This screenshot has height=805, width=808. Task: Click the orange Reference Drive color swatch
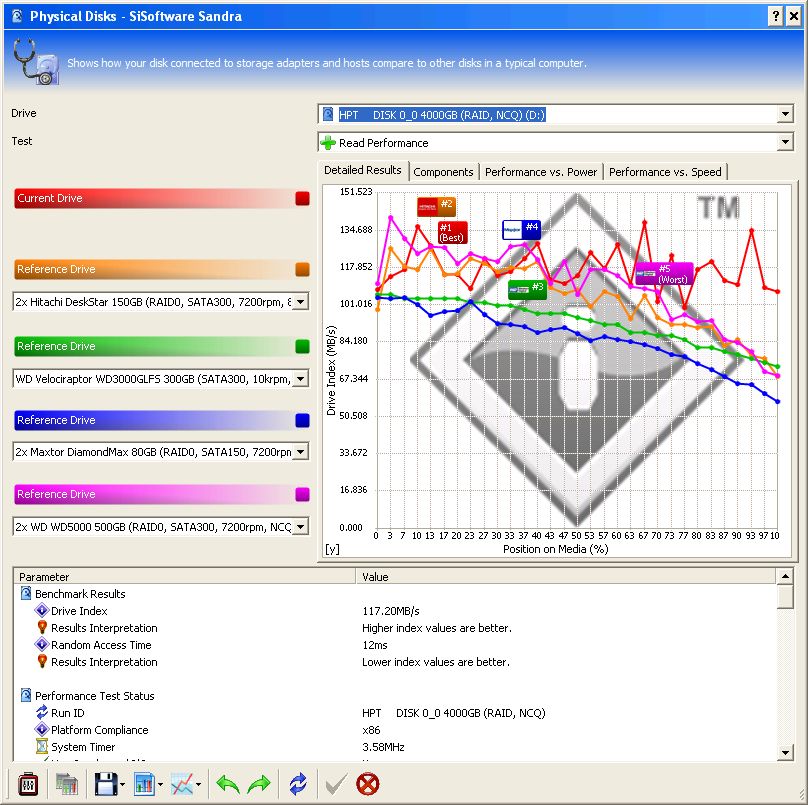tap(302, 269)
